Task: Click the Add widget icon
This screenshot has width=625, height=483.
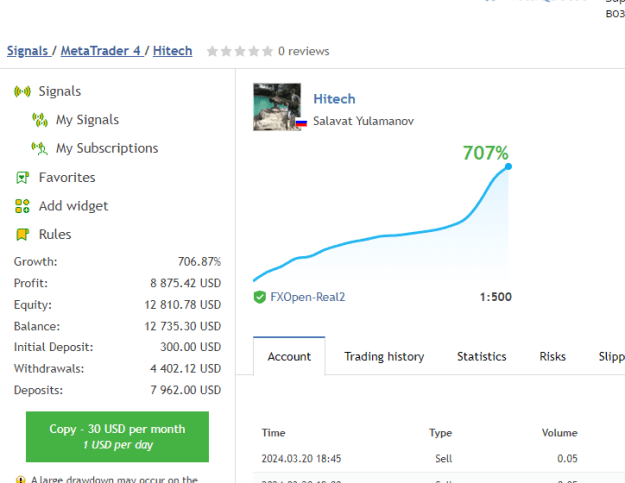Action: [x=22, y=206]
